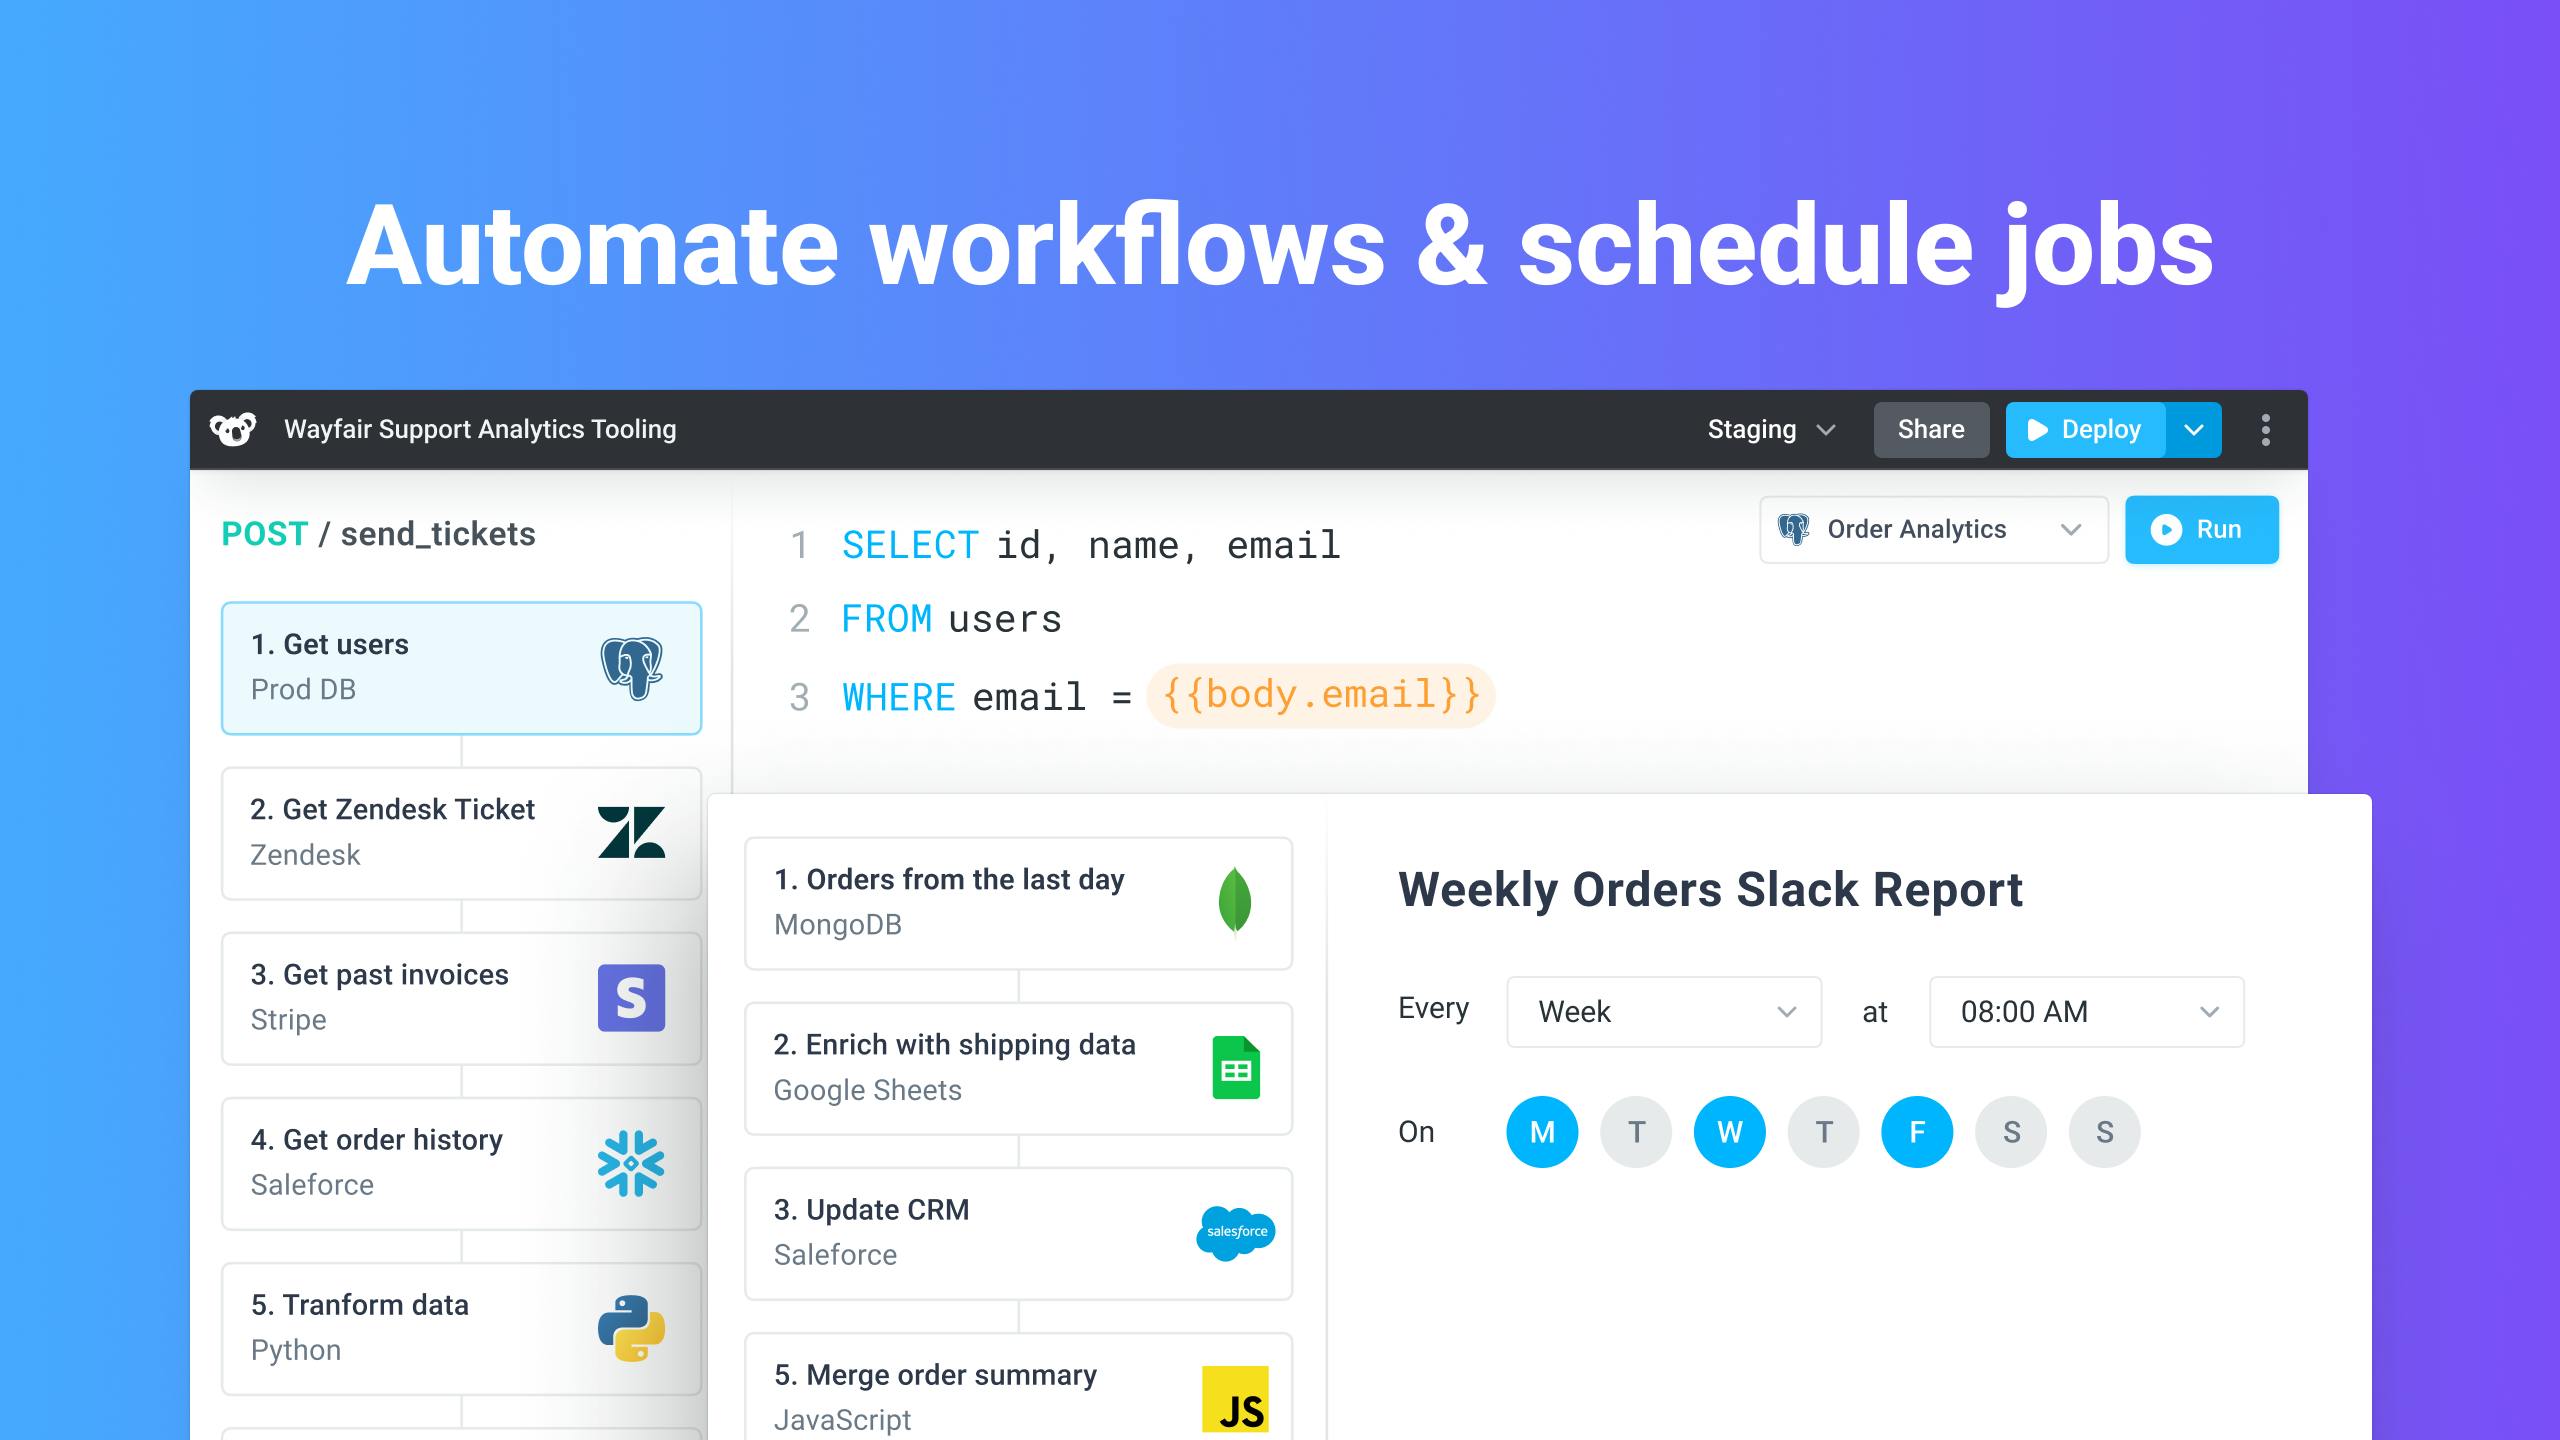Click the Deploy button
The height and width of the screenshot is (1440, 2560).
2086,430
